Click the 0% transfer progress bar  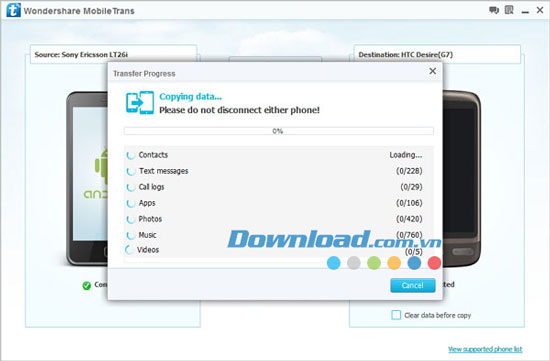tap(279, 131)
